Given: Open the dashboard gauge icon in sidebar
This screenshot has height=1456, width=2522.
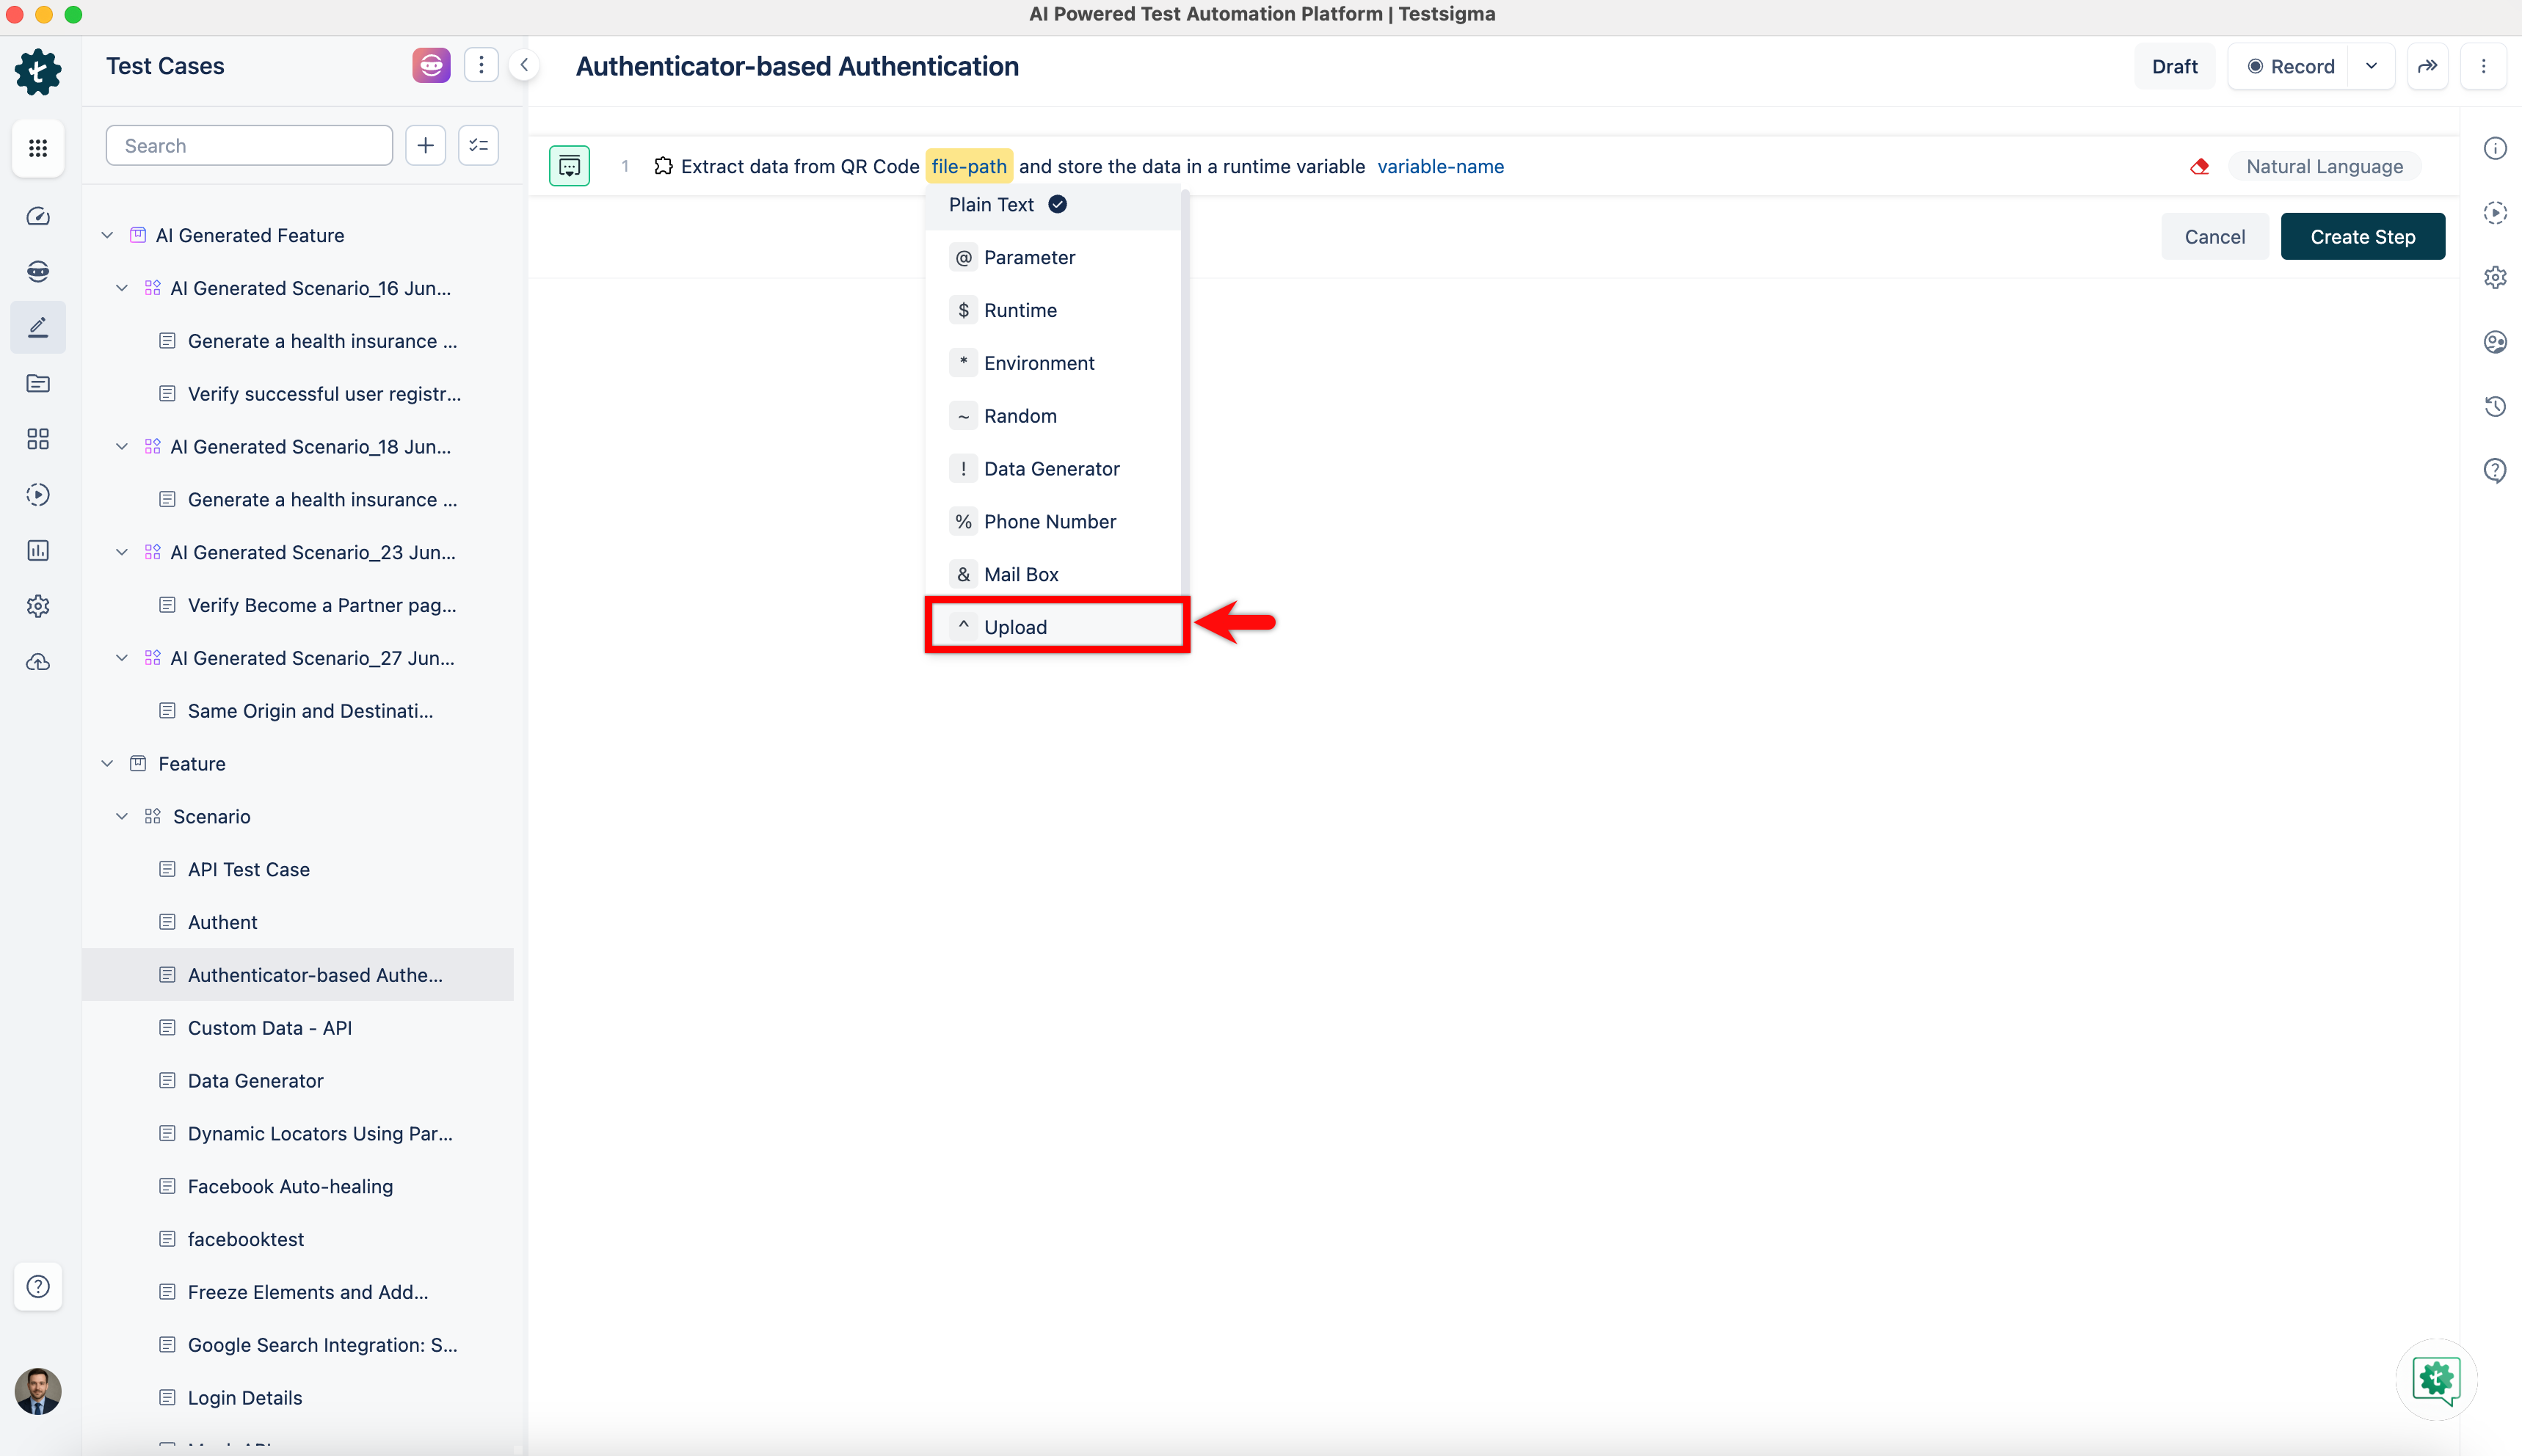Looking at the screenshot, I should tap(38, 216).
